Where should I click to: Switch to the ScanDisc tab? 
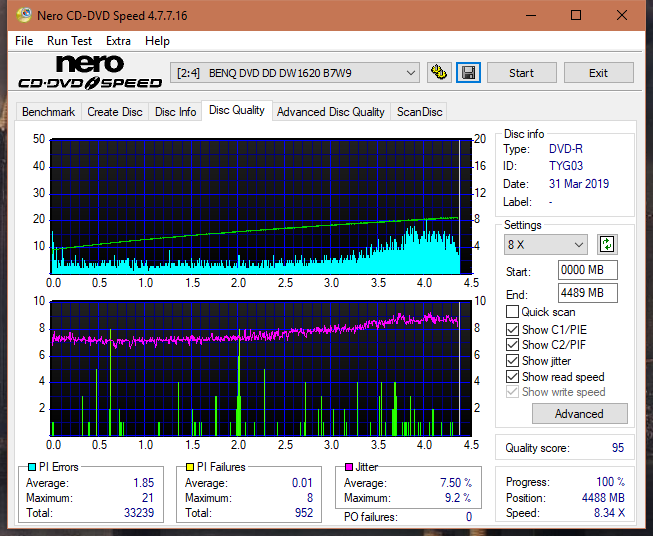tap(419, 112)
